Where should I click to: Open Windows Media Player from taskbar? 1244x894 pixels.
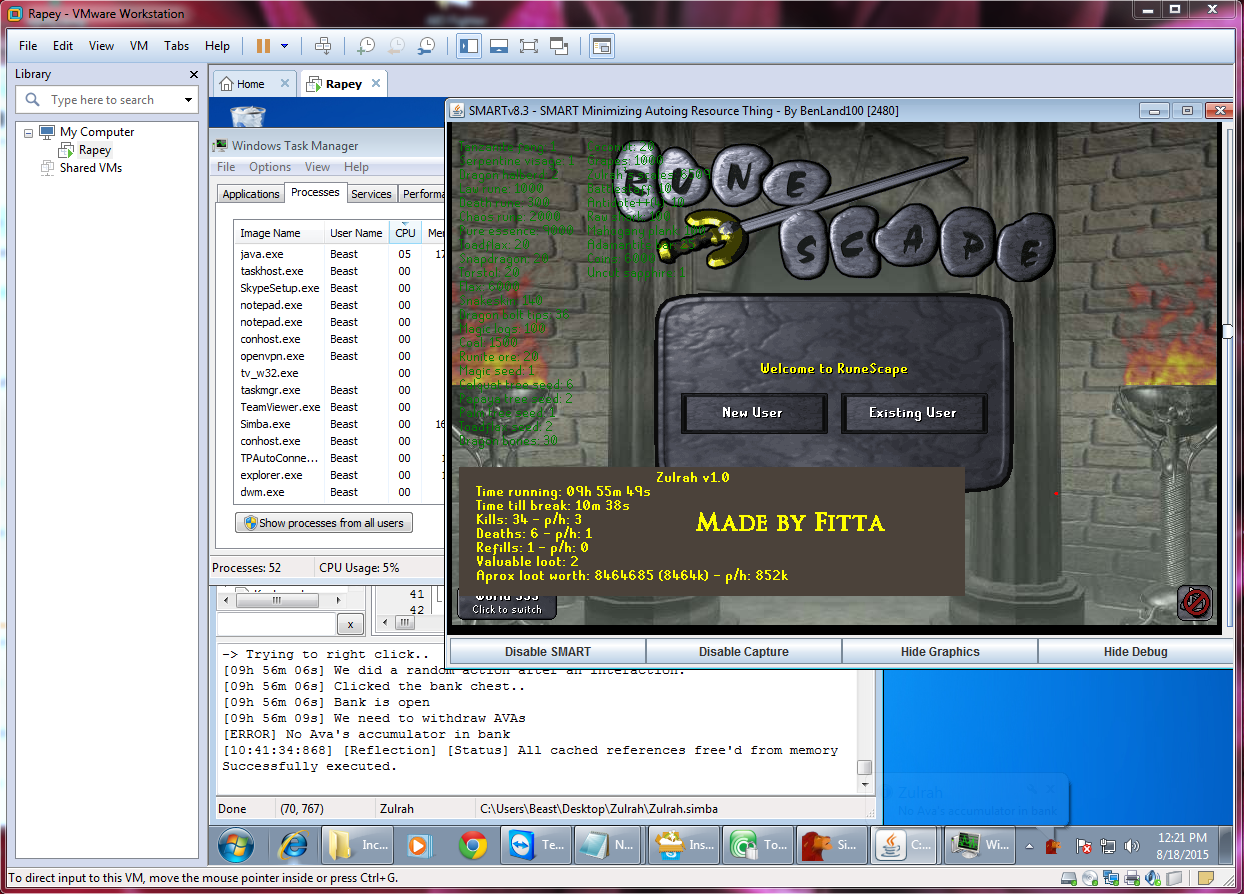click(x=418, y=845)
